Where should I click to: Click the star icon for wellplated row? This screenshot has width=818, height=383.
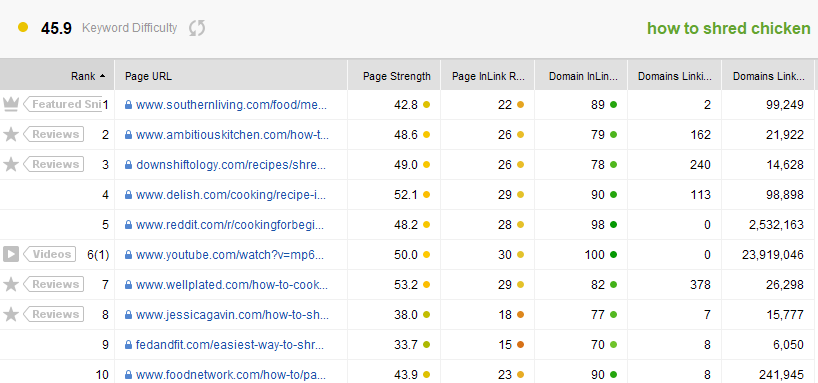[x=10, y=284]
